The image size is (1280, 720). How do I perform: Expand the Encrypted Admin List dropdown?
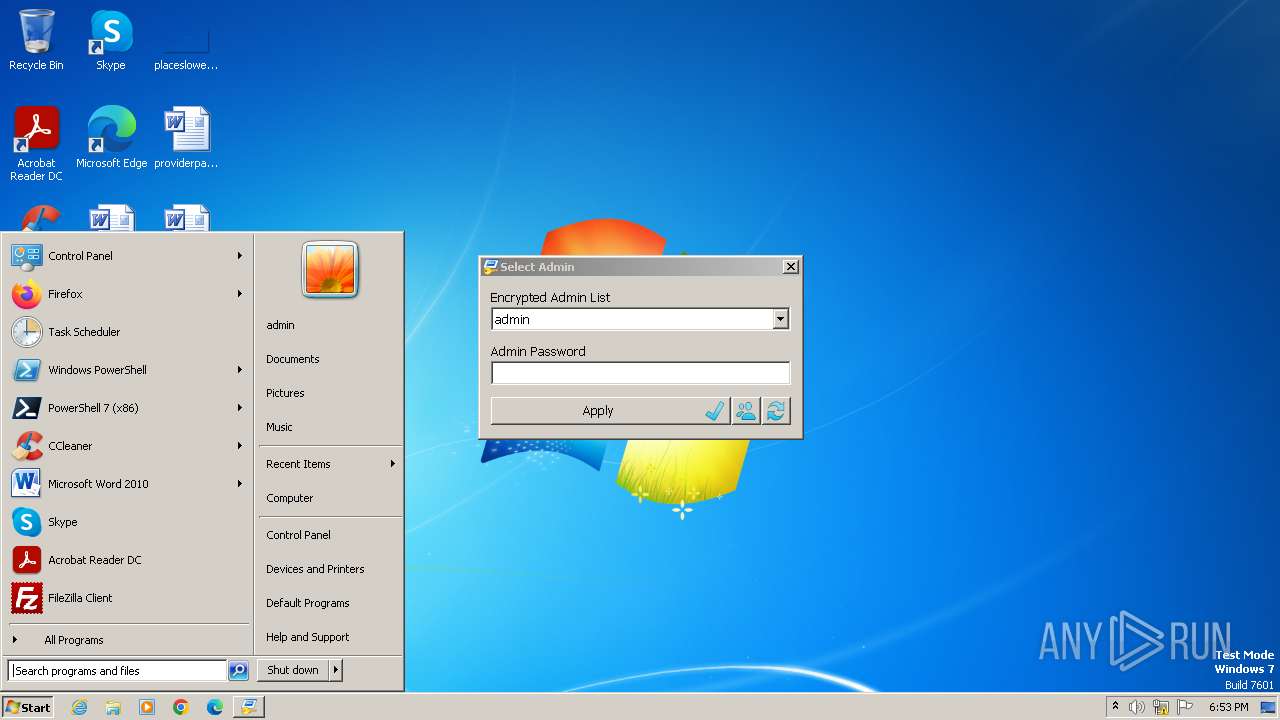[780, 319]
